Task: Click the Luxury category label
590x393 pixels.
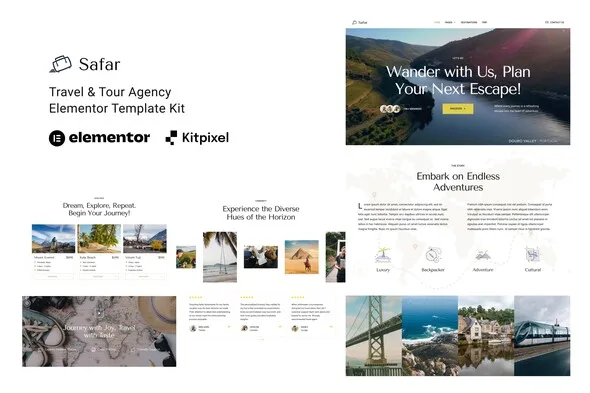Action: [x=383, y=270]
